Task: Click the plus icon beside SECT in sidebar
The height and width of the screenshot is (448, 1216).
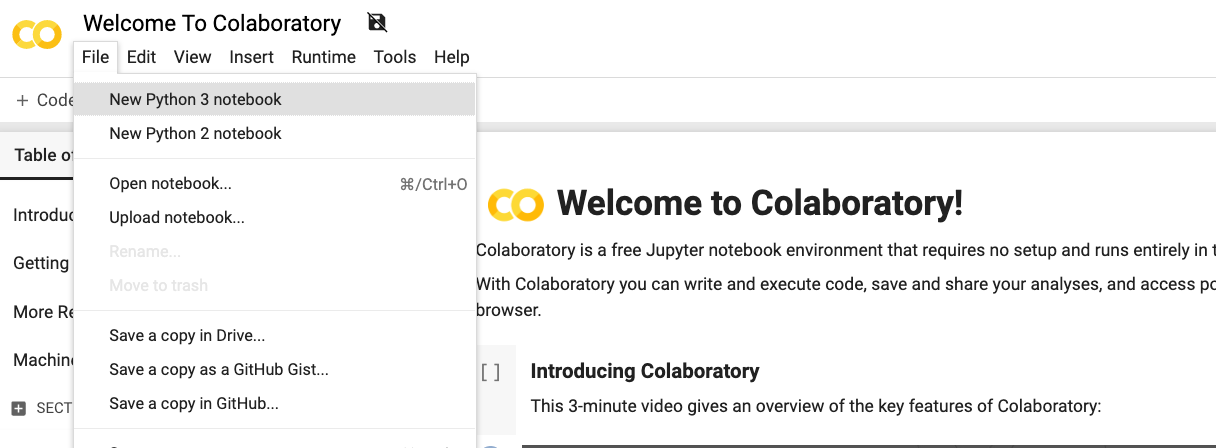Action: point(18,408)
